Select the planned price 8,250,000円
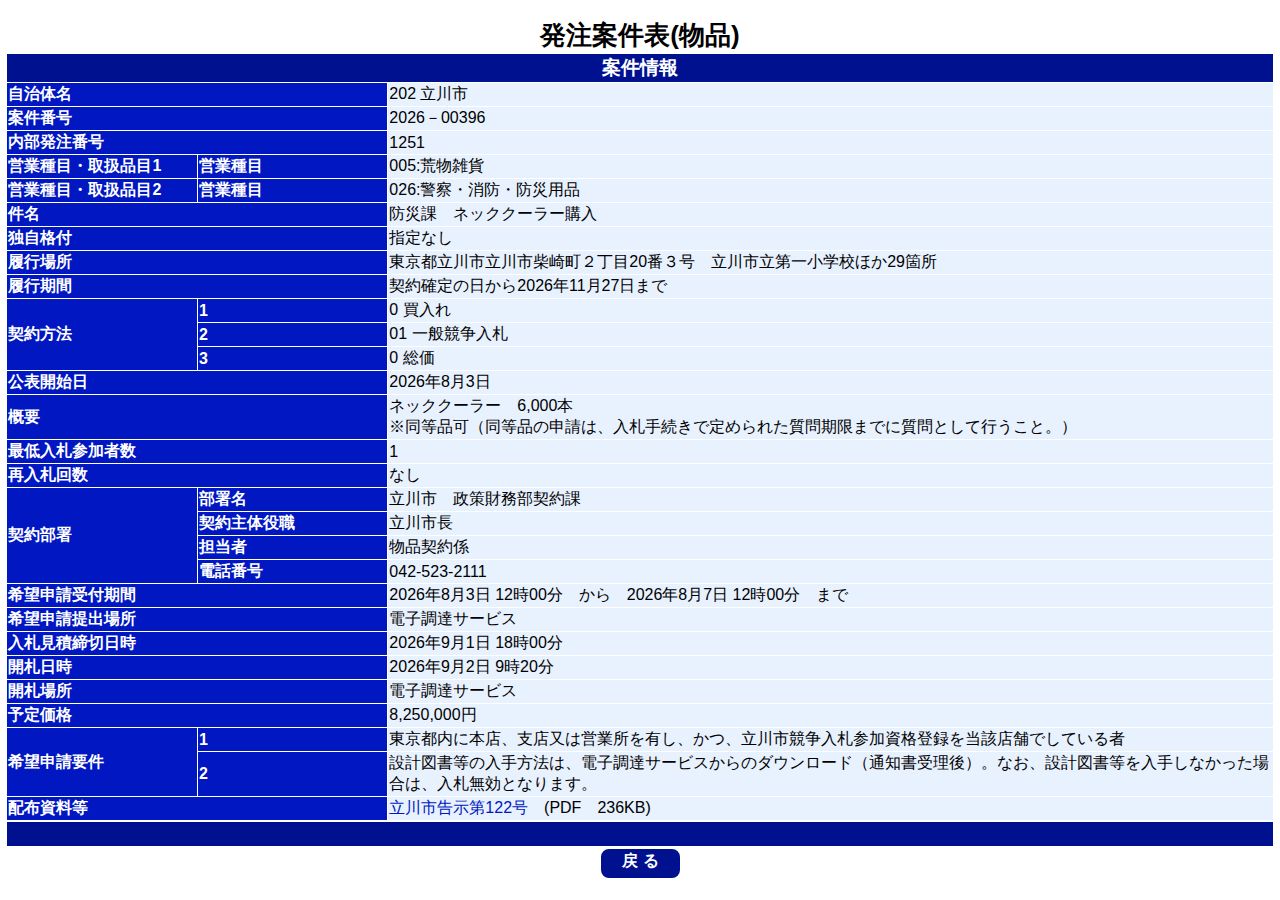Screen dimensions: 1280x900 click(x=433, y=715)
